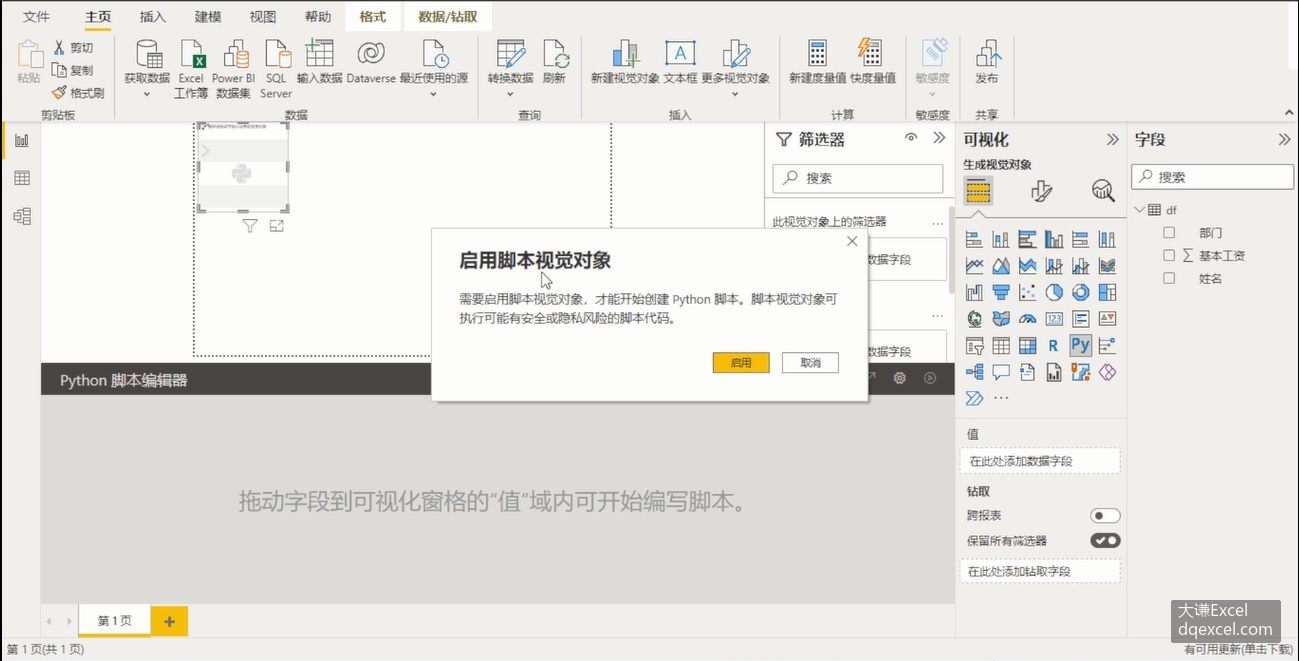Select the card (123) visual icon
The height and width of the screenshot is (661, 1299).
pyautogui.click(x=1053, y=319)
